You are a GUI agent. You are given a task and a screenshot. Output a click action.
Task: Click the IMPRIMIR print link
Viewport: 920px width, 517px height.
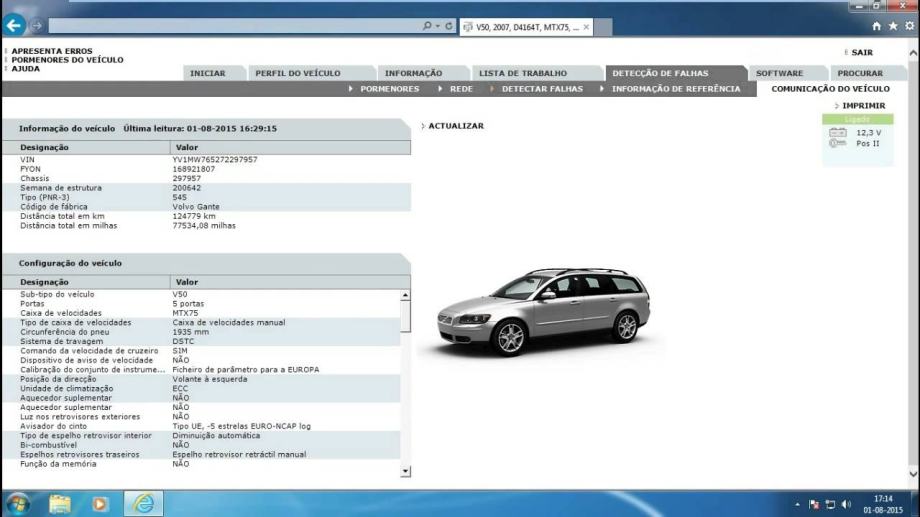pyautogui.click(x=864, y=106)
